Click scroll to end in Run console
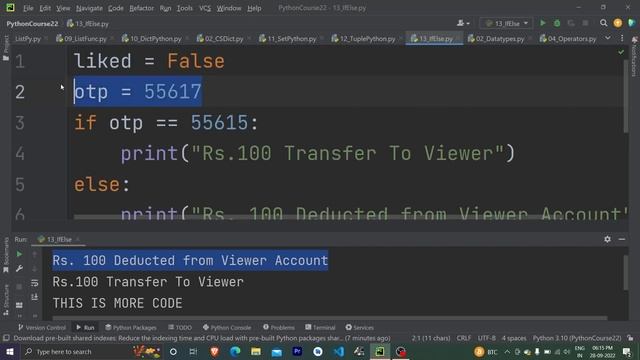Image resolution: width=640 pixels, height=360 pixels. pos(35,297)
